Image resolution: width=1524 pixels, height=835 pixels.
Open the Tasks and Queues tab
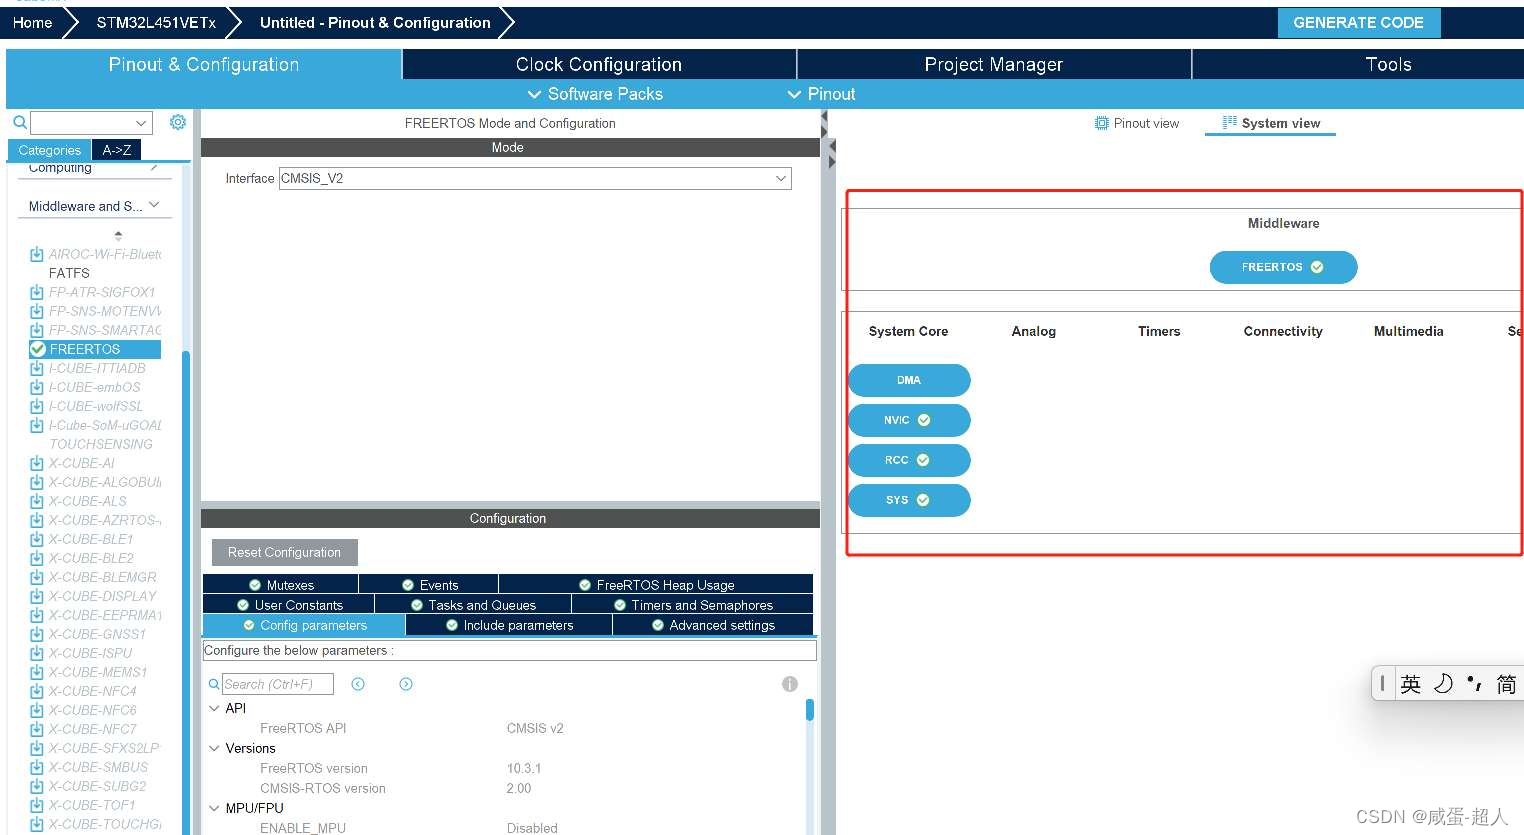click(x=473, y=605)
